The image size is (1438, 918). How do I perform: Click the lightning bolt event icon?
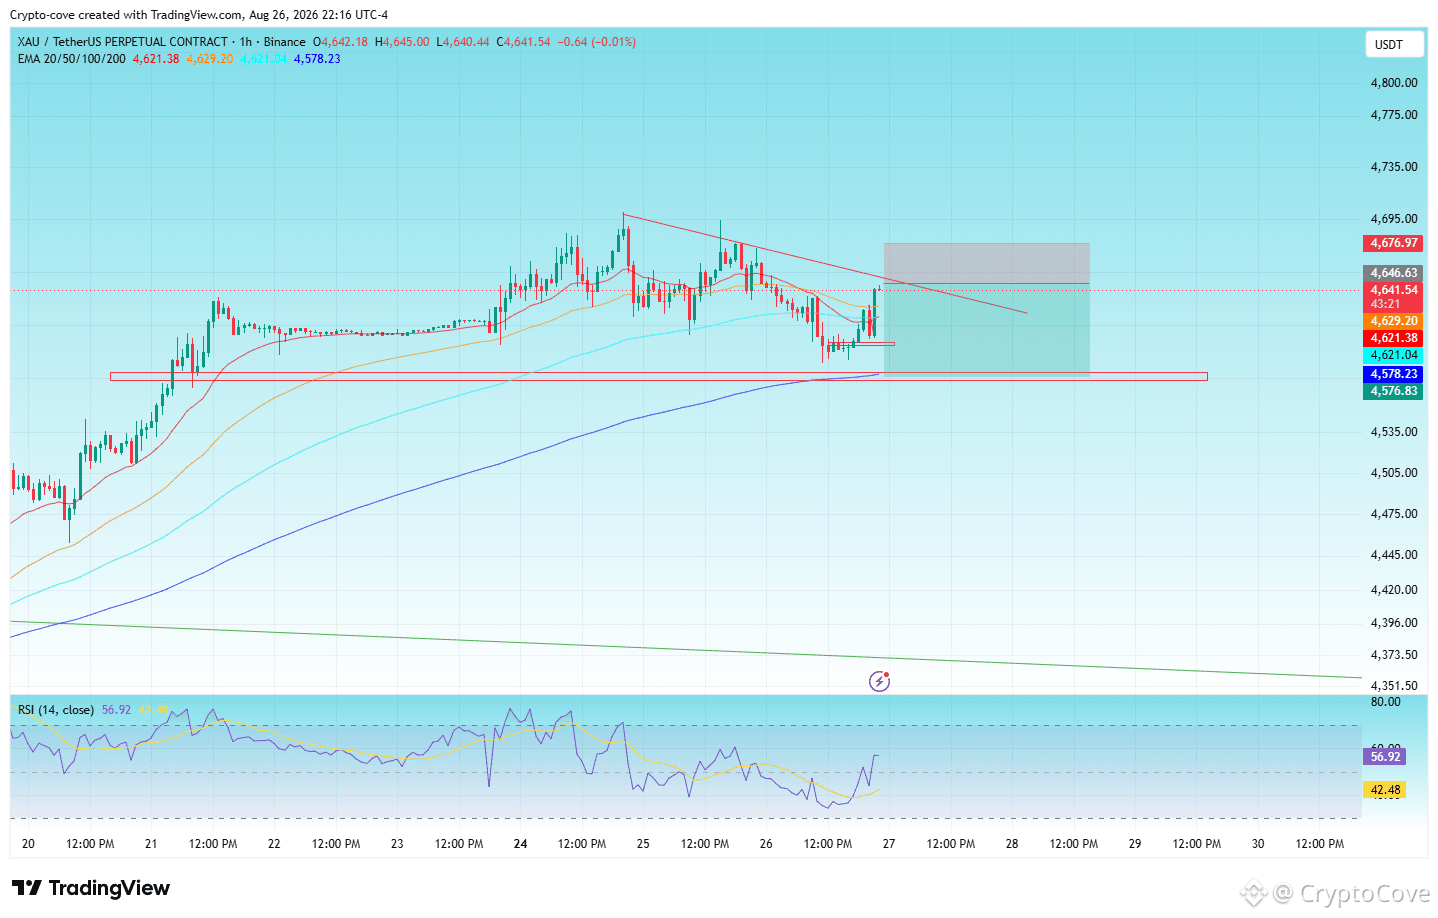[880, 682]
